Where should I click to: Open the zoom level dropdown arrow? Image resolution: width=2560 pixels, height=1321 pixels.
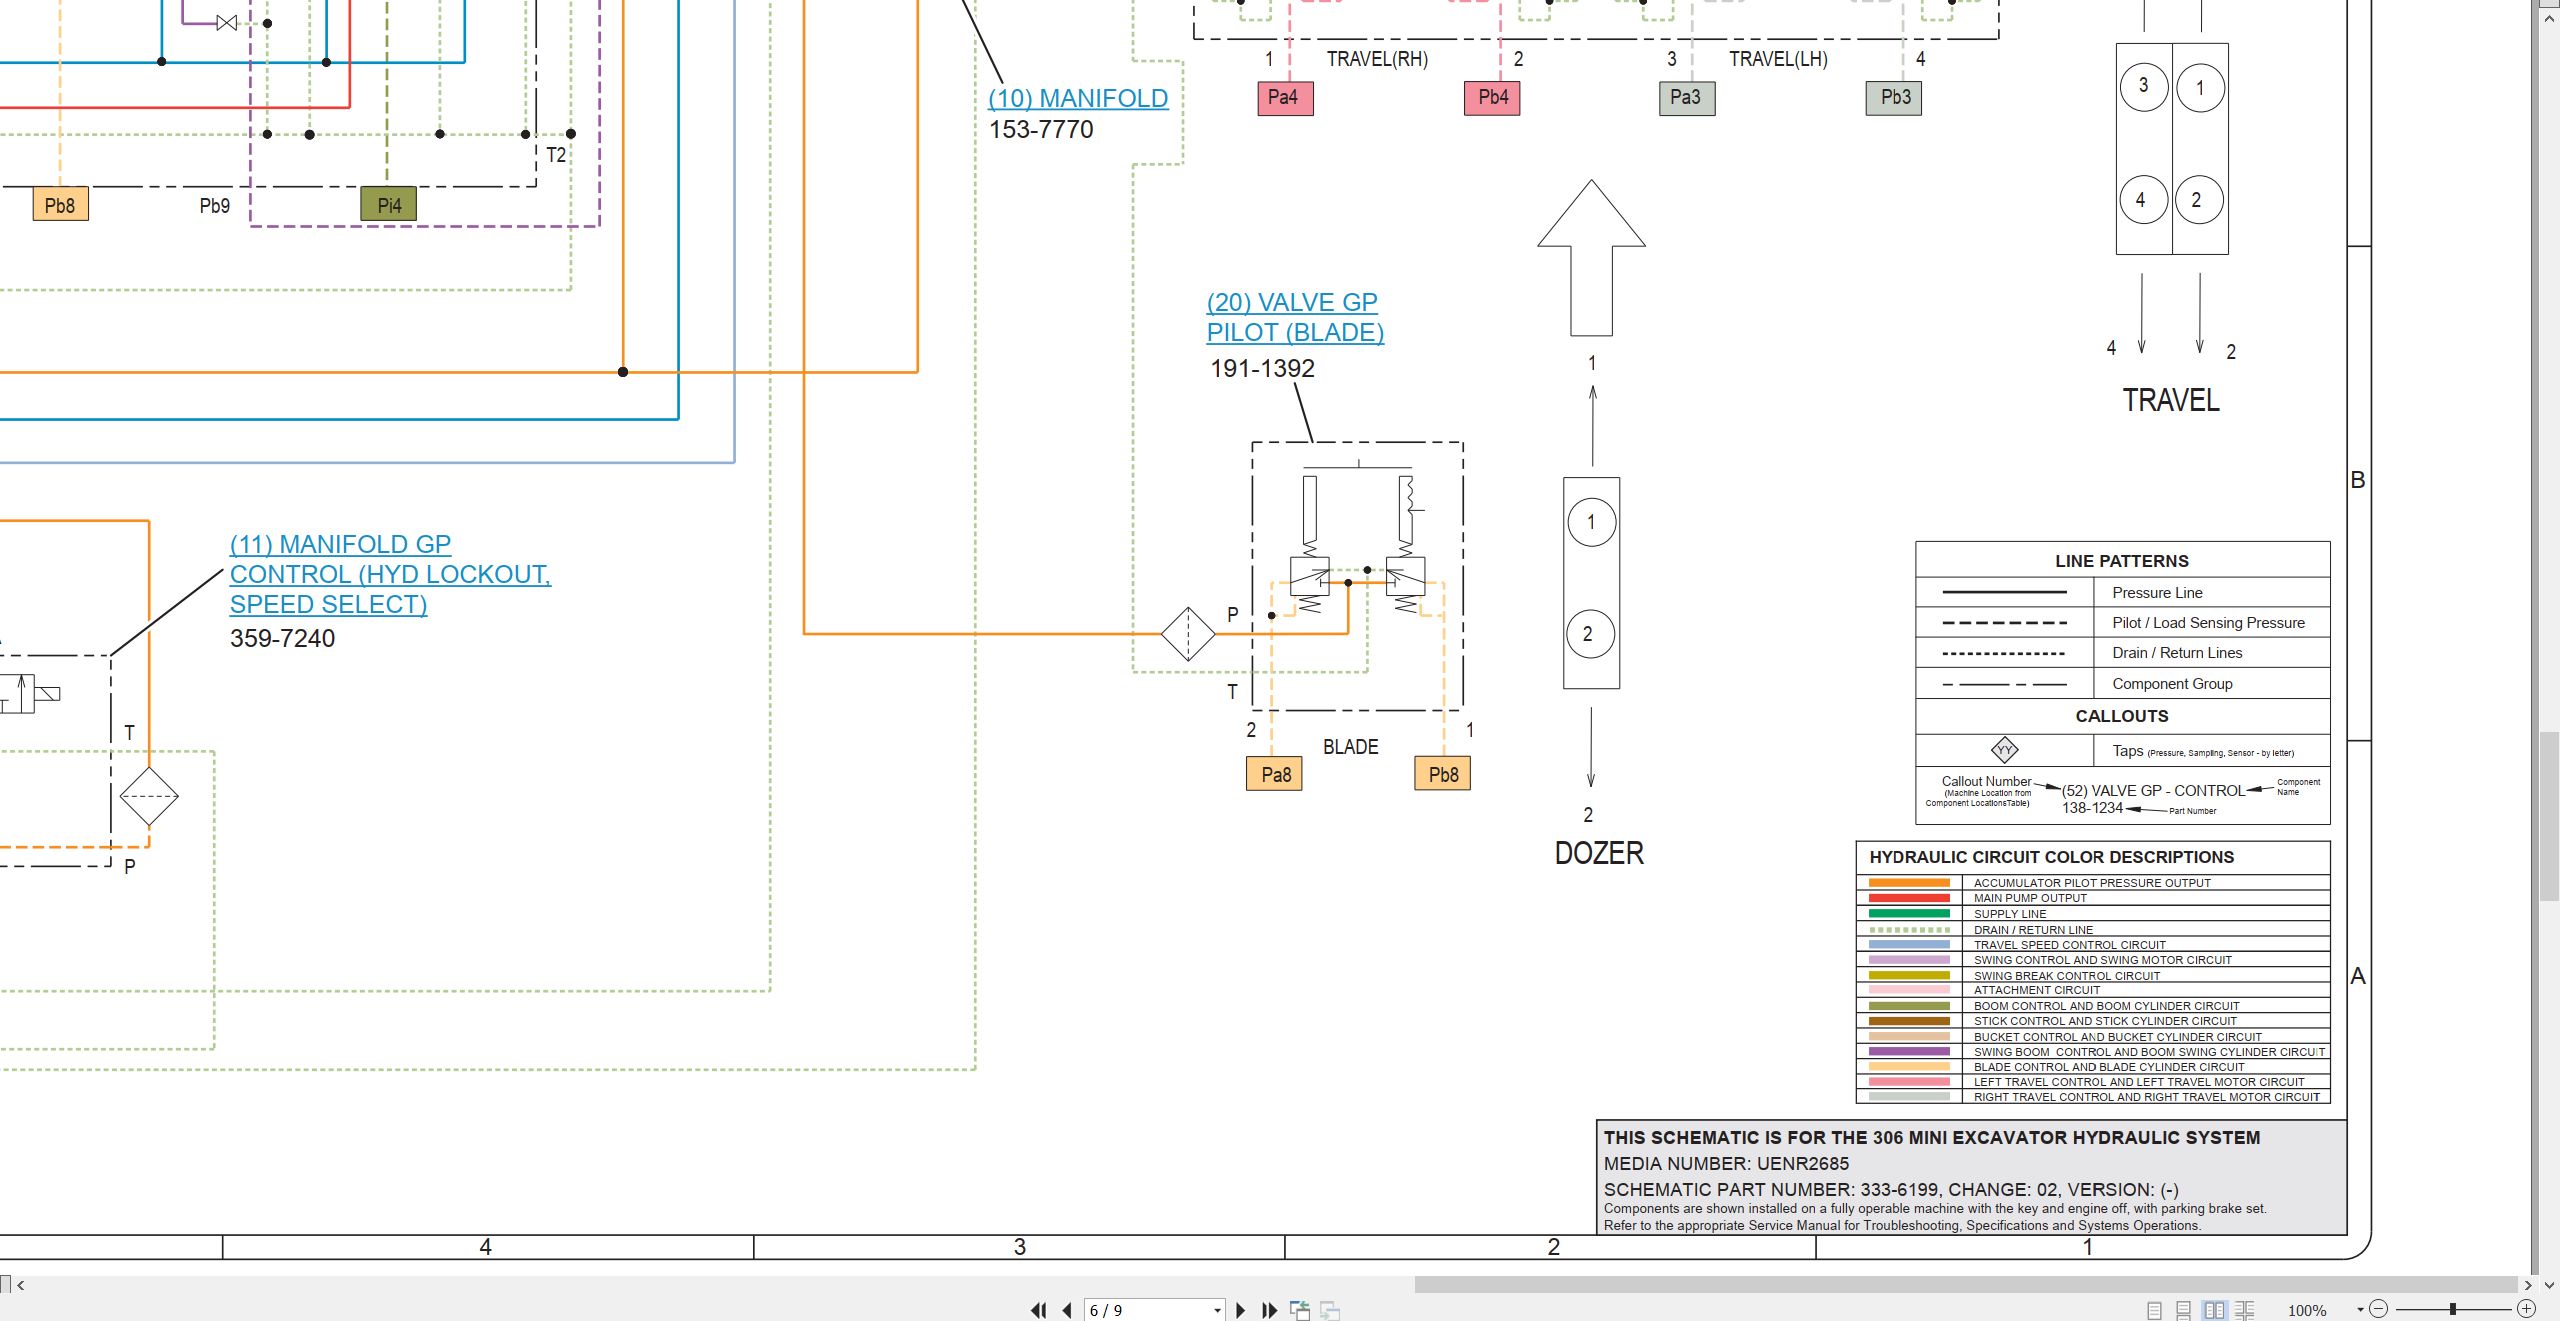pos(2360,1309)
